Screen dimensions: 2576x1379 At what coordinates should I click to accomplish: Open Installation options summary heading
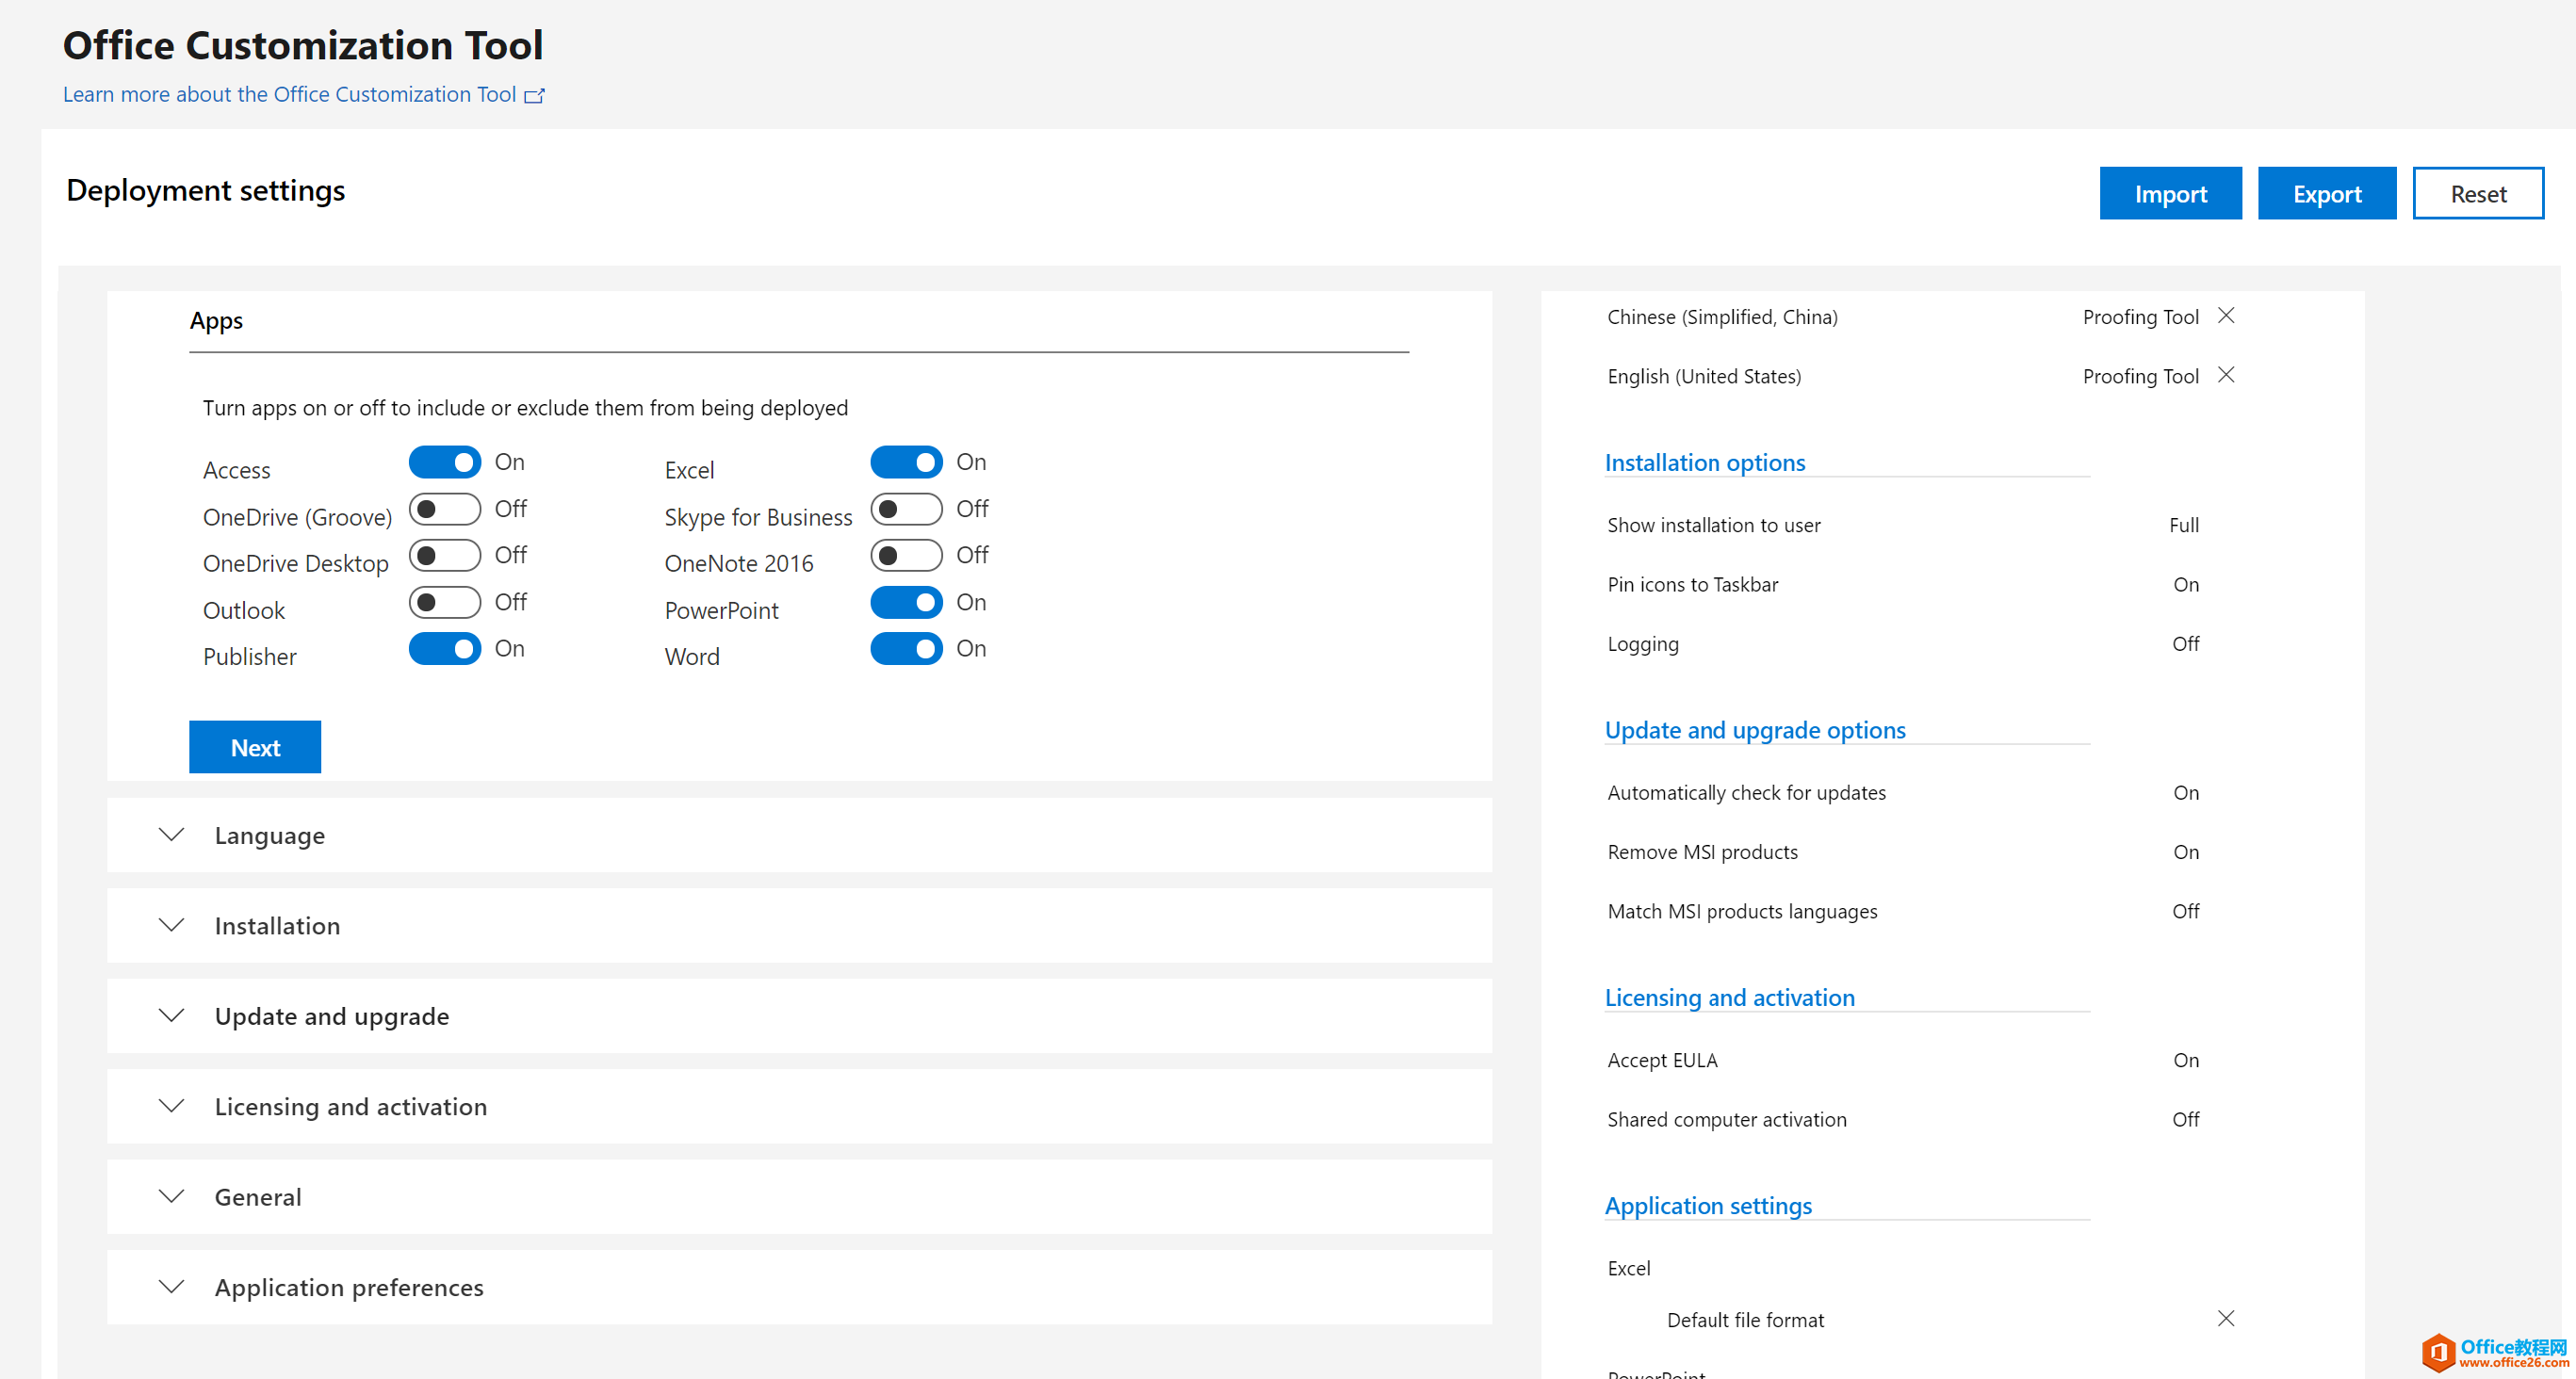1704,463
